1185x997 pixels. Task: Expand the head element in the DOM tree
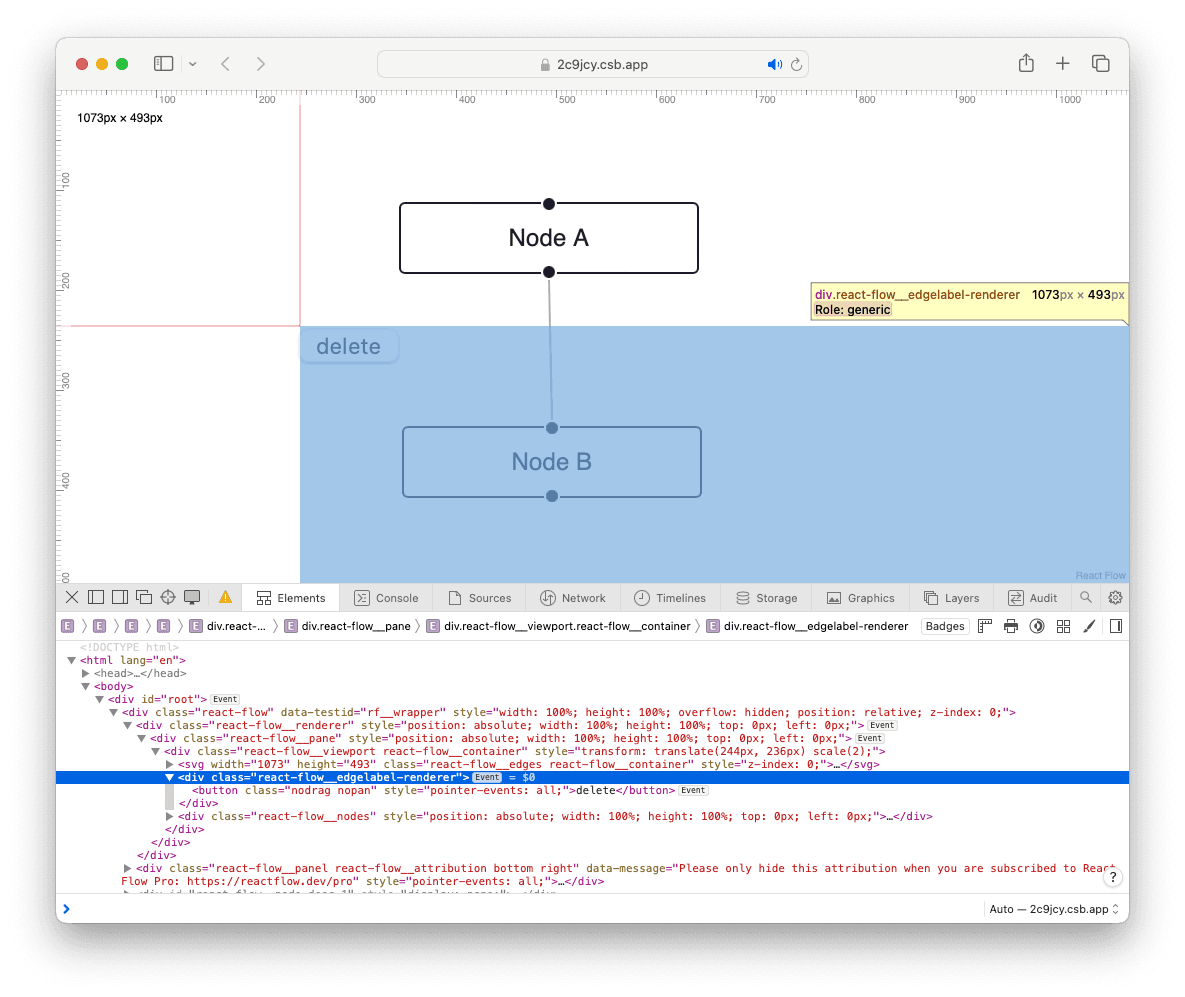coord(86,673)
